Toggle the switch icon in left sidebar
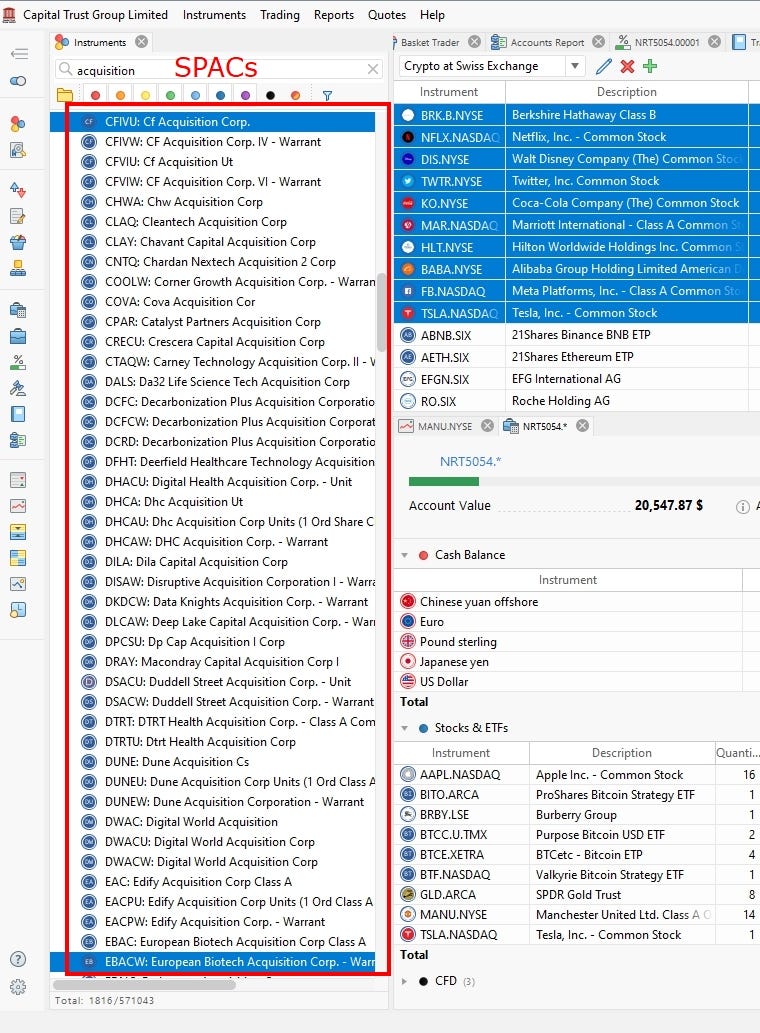Image resolution: width=760 pixels, height=1033 pixels. click(18, 81)
